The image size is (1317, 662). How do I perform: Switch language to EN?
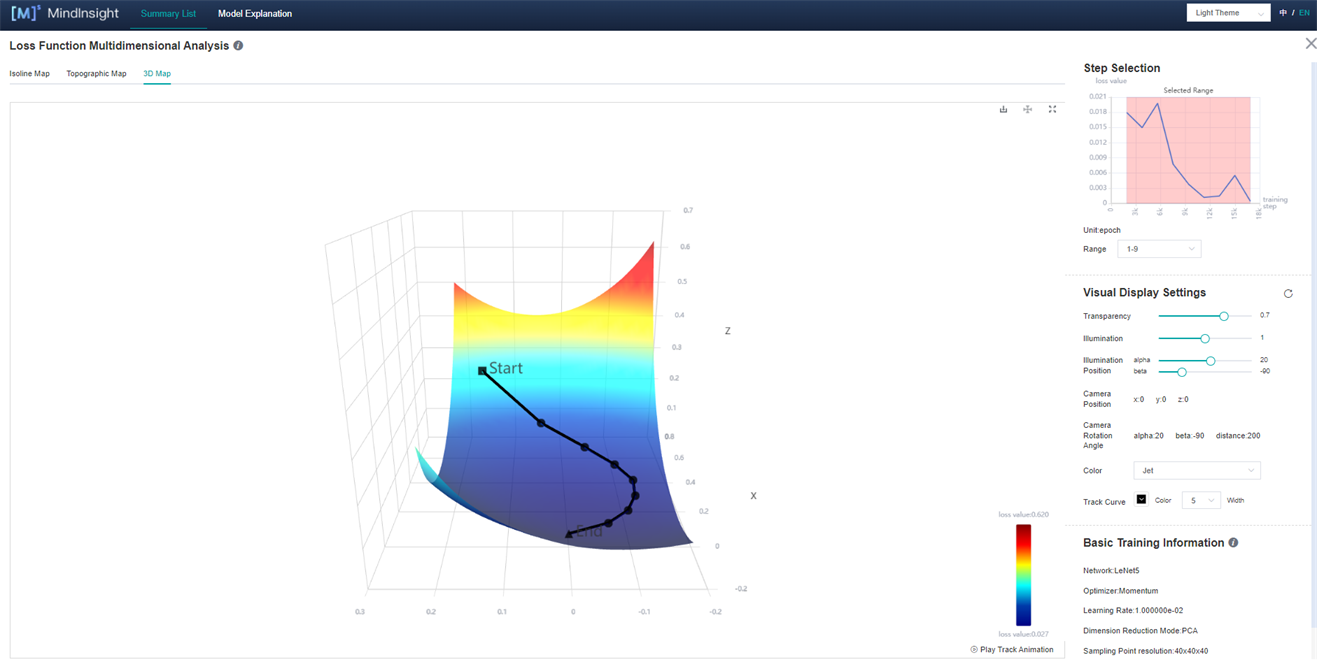(1304, 13)
